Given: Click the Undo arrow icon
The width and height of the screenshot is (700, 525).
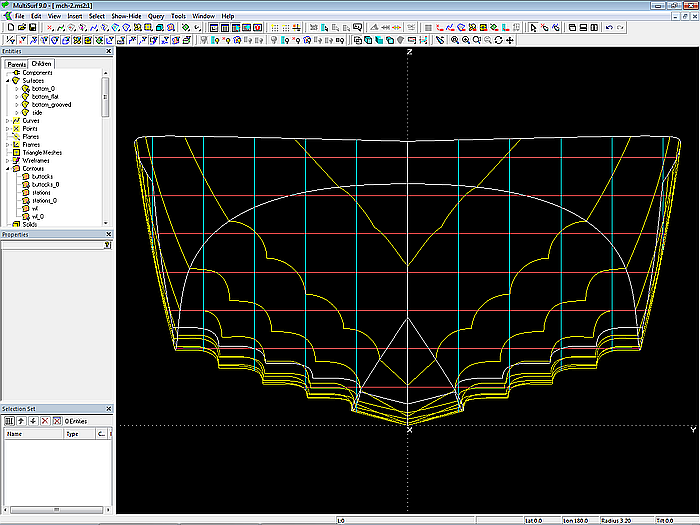Looking at the screenshot, I should 609,28.
